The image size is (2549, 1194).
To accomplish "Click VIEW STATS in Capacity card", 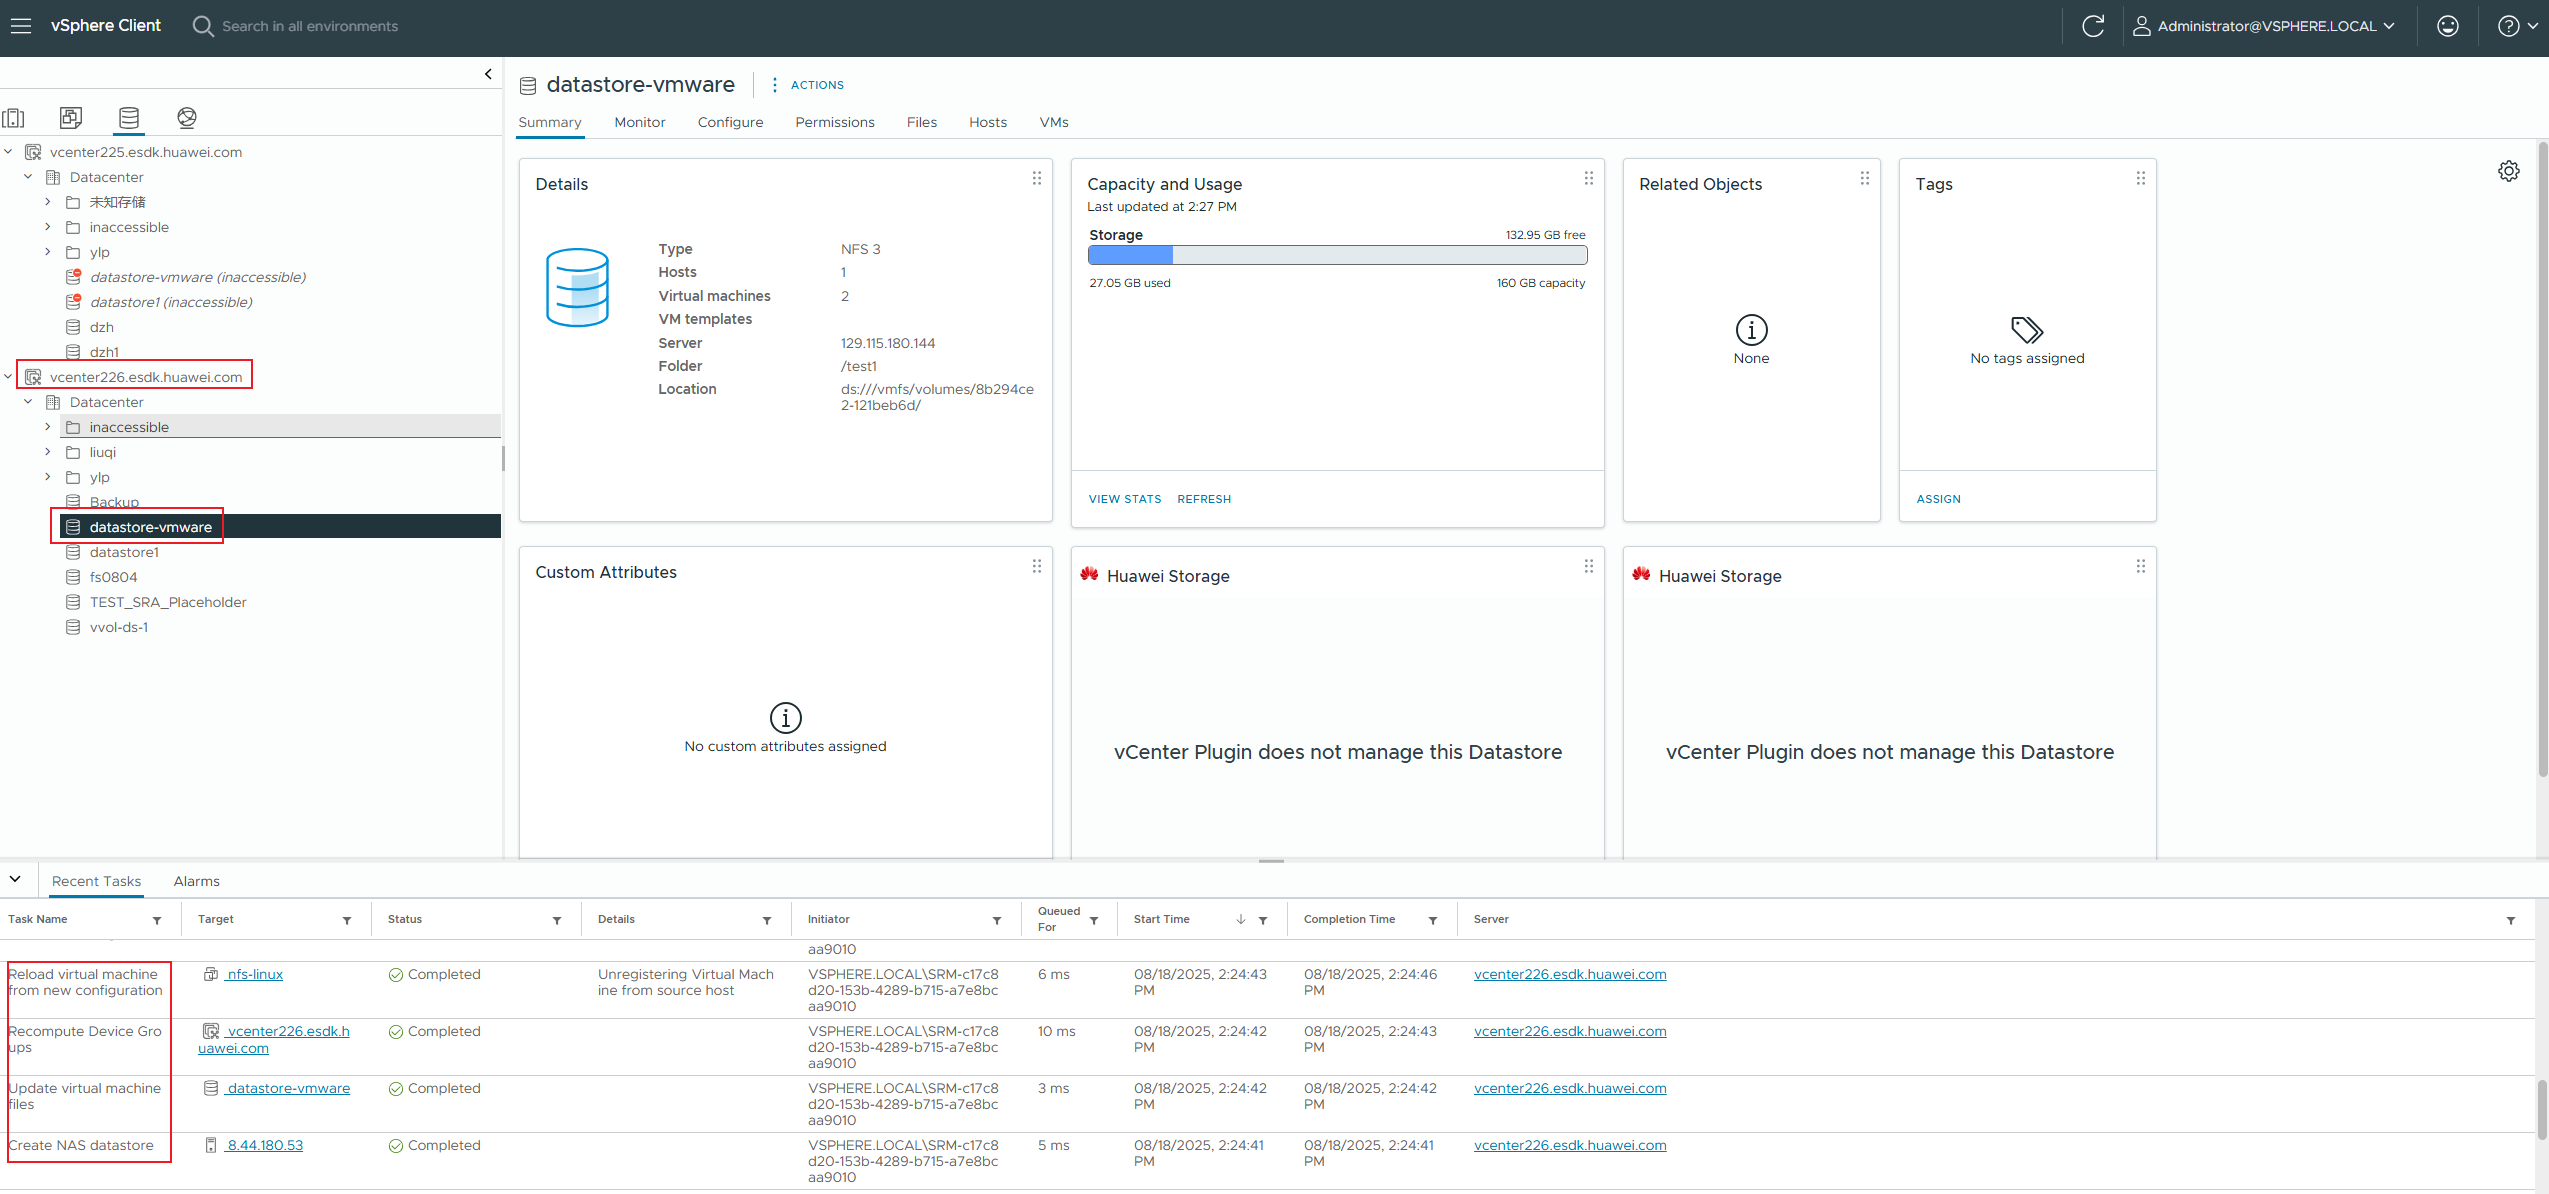I will click(1125, 499).
